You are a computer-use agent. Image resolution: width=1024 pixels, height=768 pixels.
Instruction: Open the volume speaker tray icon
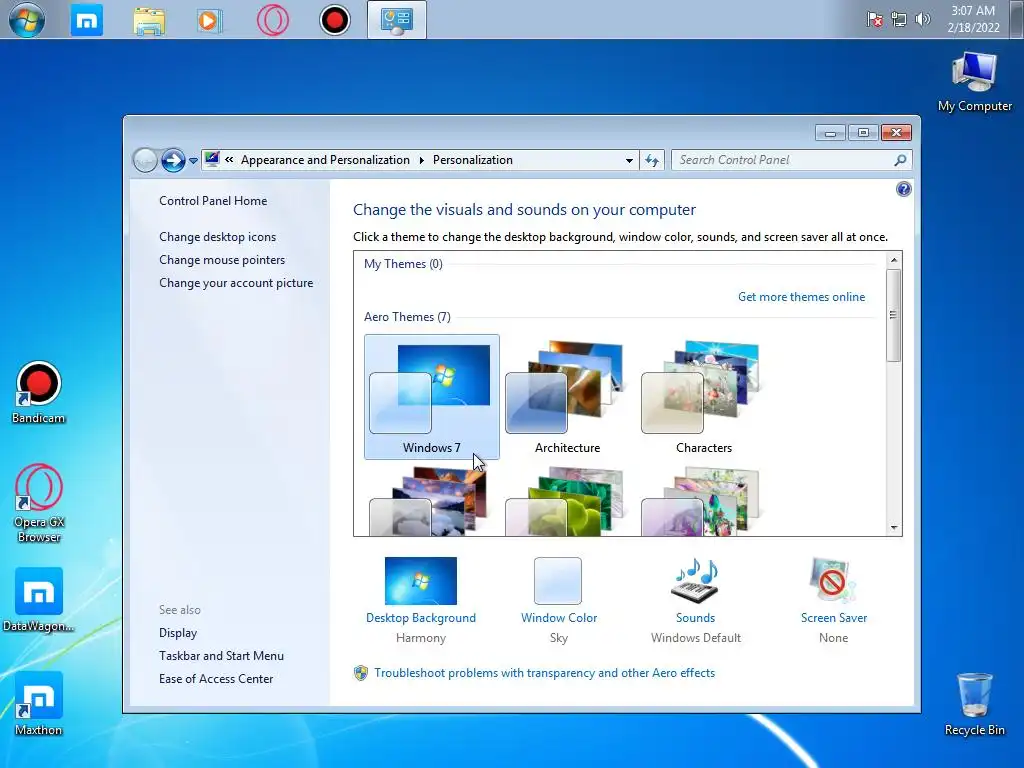[x=922, y=20]
